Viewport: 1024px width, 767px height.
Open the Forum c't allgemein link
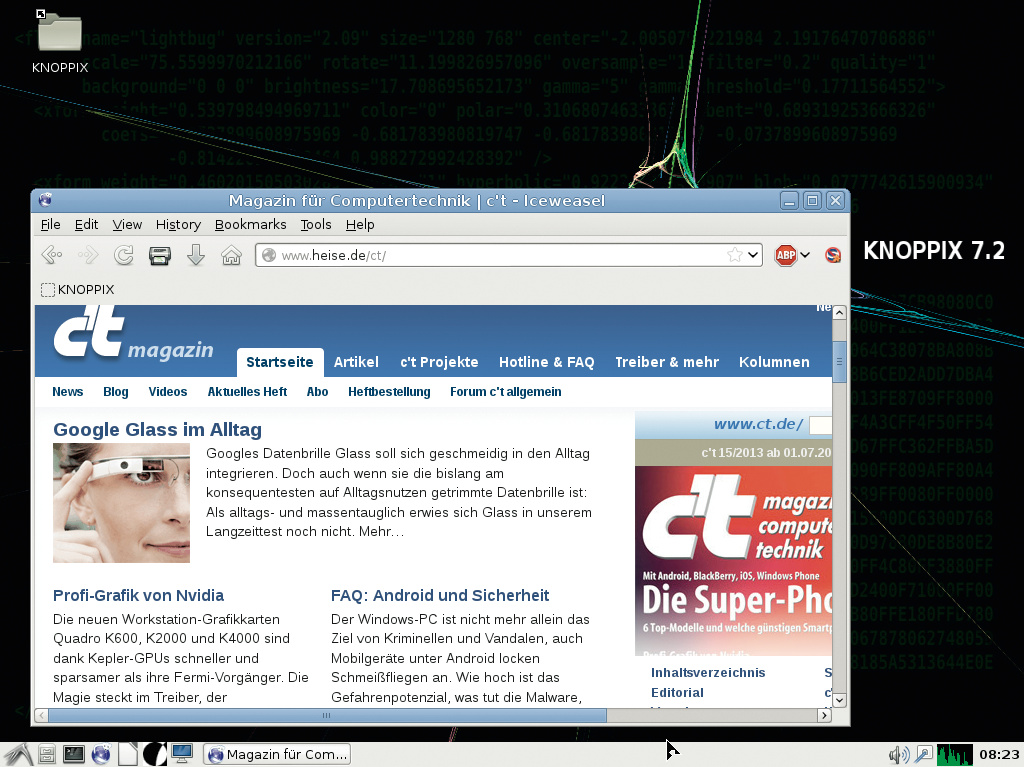505,391
